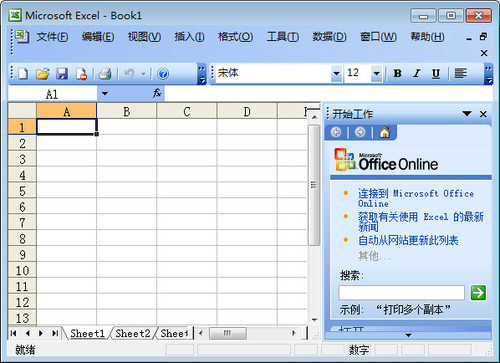This screenshot has height=363, width=500.
Task: Open a file with the folder icon
Action: coord(43,74)
